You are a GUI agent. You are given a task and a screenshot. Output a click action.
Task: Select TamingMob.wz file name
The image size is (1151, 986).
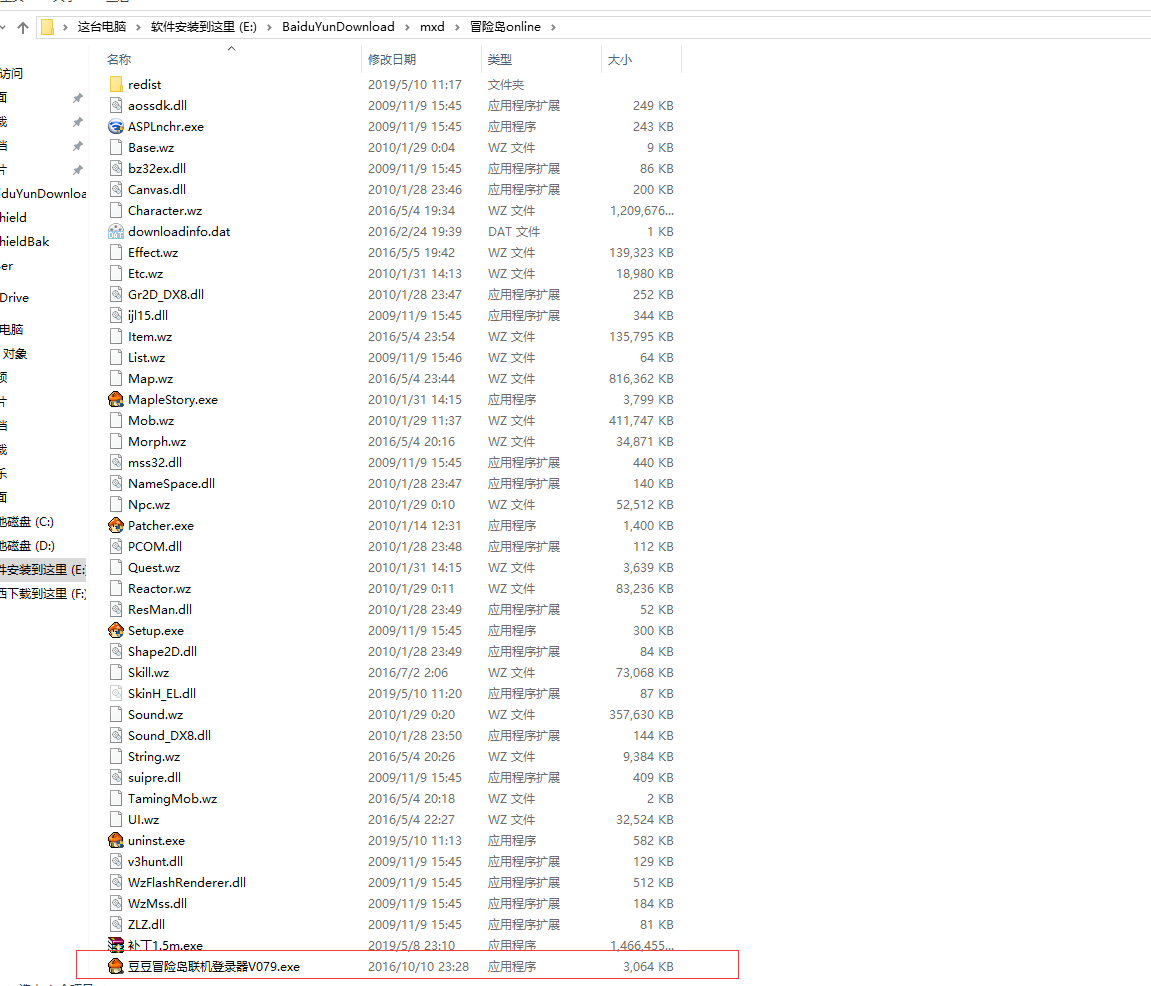(x=172, y=799)
